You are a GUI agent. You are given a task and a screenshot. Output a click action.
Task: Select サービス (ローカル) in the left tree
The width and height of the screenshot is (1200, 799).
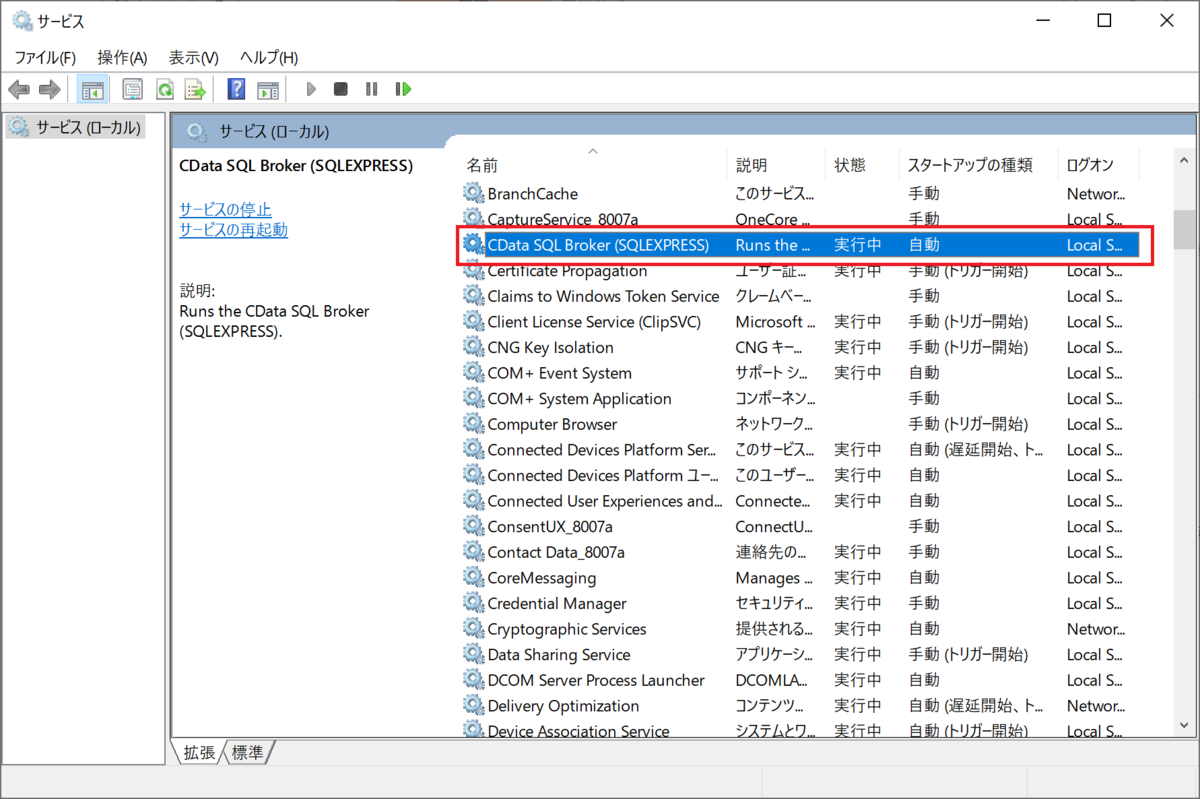[88, 127]
